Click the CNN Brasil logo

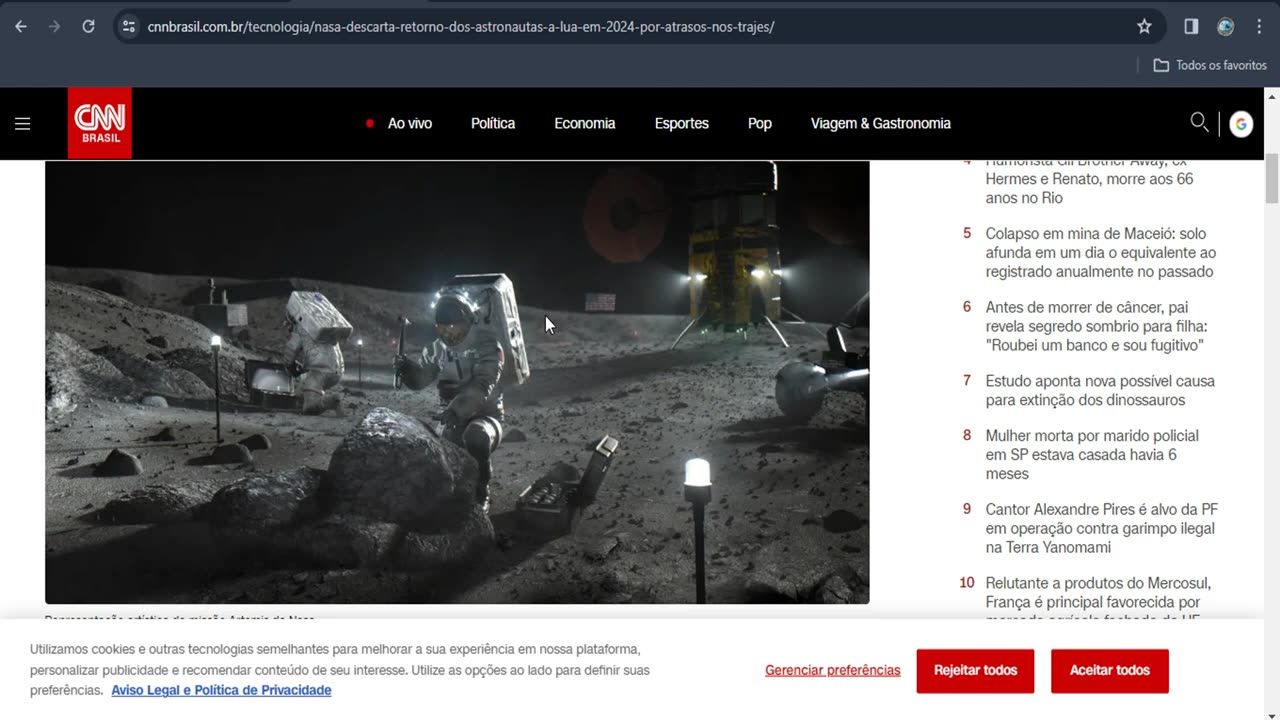(x=100, y=123)
